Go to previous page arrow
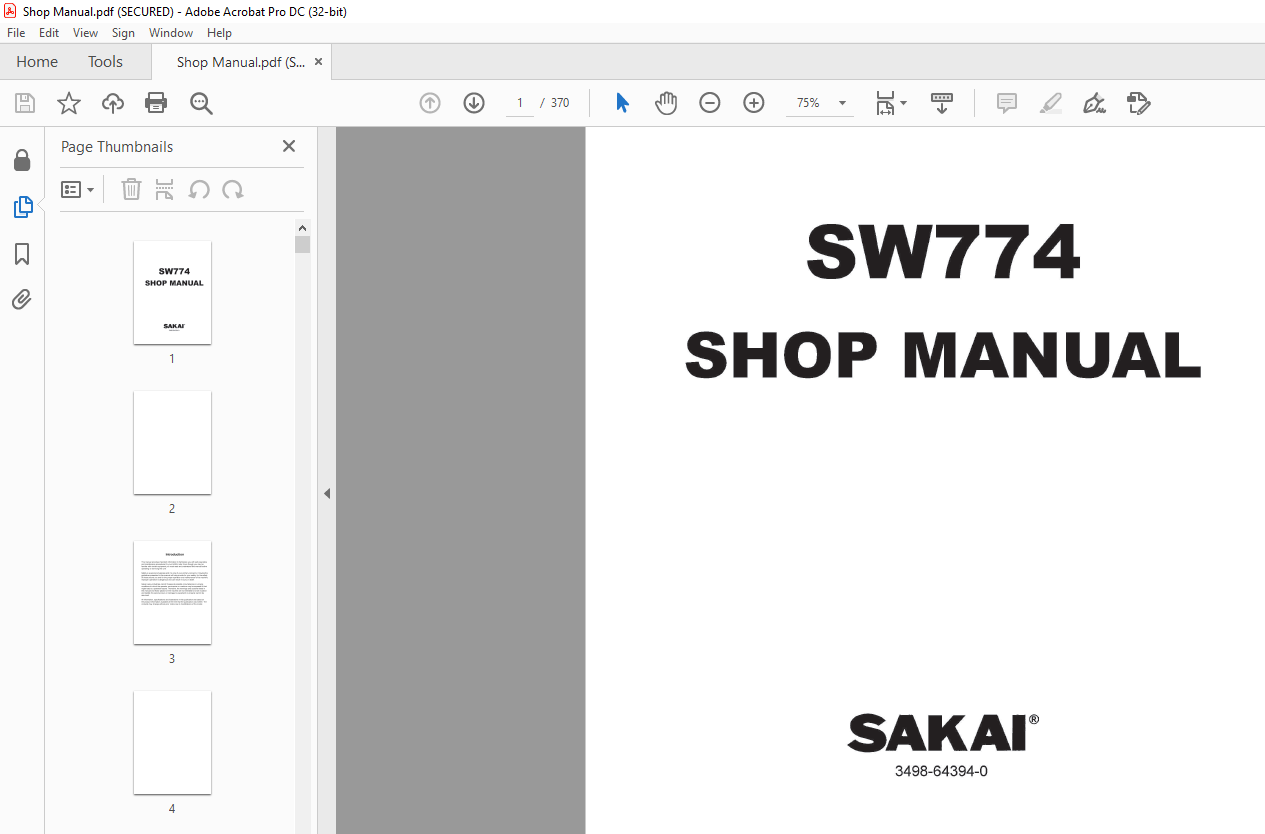1265x834 pixels. coord(430,103)
